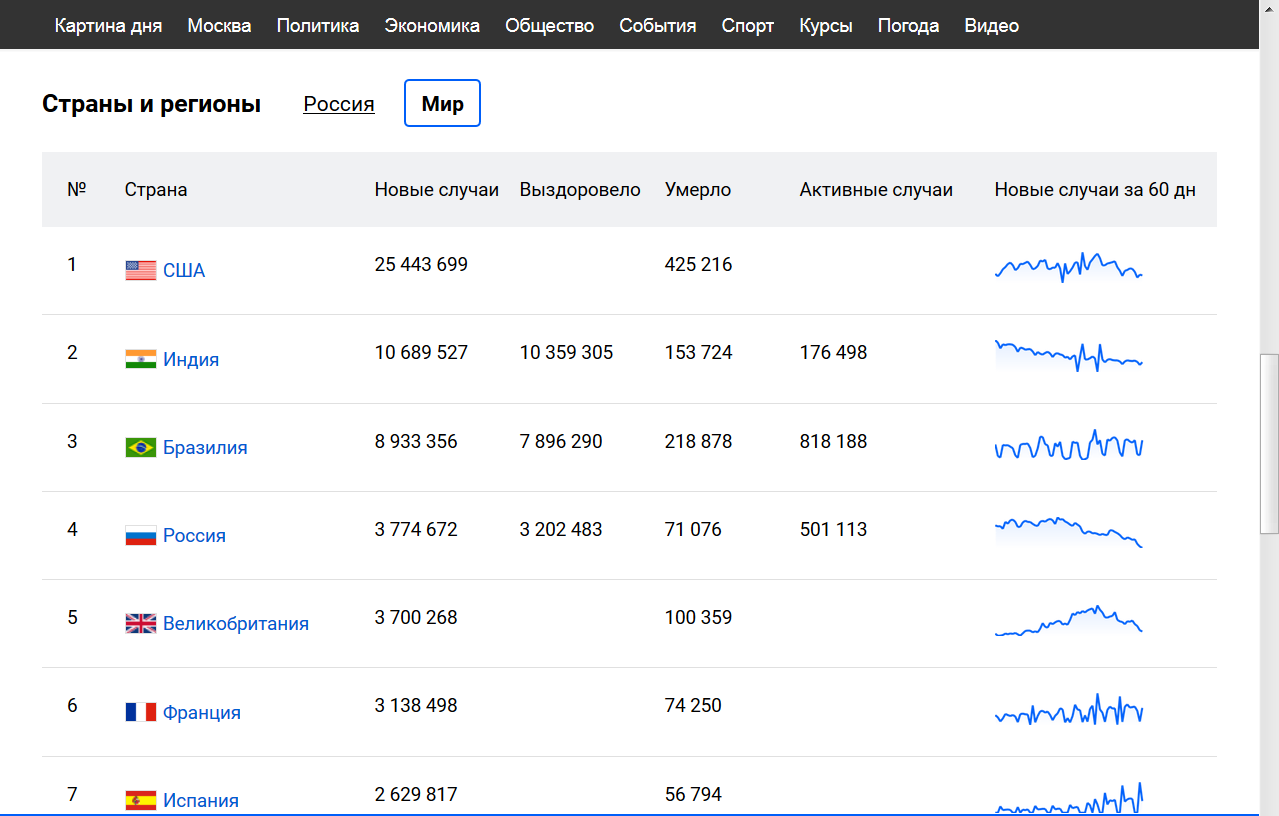Open the События section
This screenshot has width=1279, height=816.
(x=657, y=26)
